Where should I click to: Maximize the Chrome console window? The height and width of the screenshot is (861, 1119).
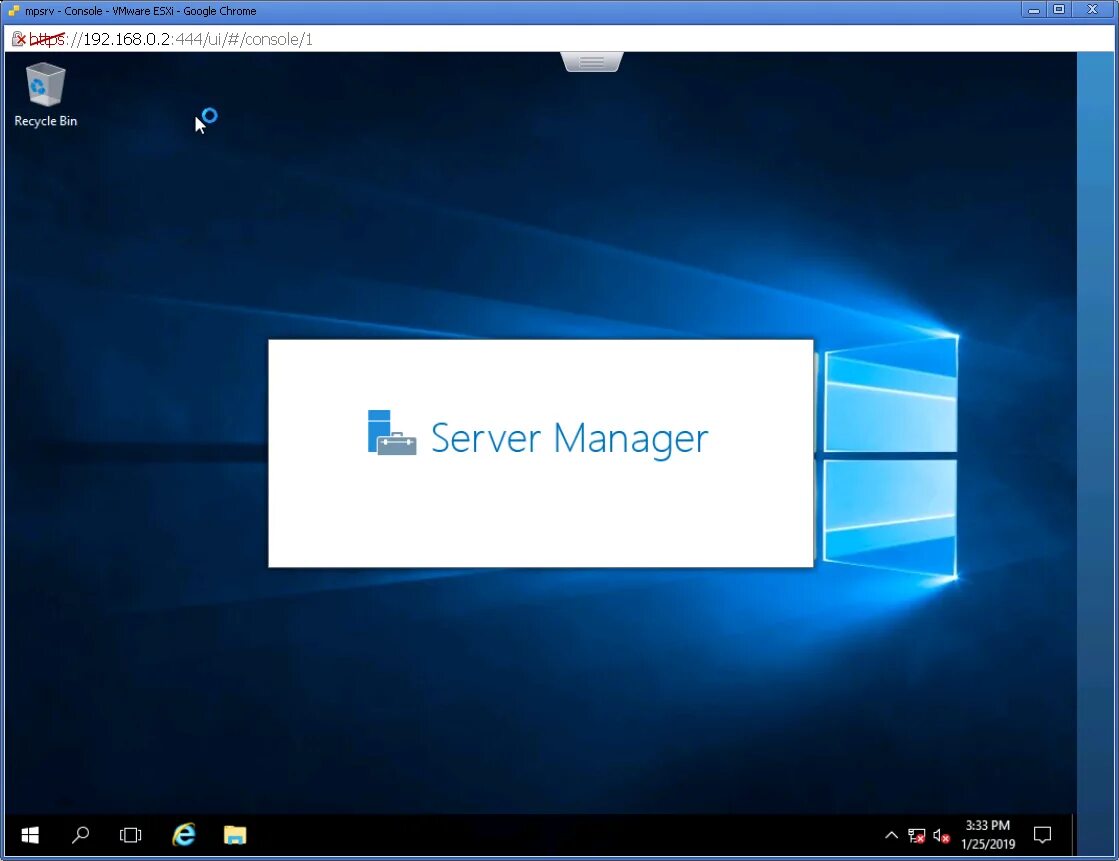1059,10
